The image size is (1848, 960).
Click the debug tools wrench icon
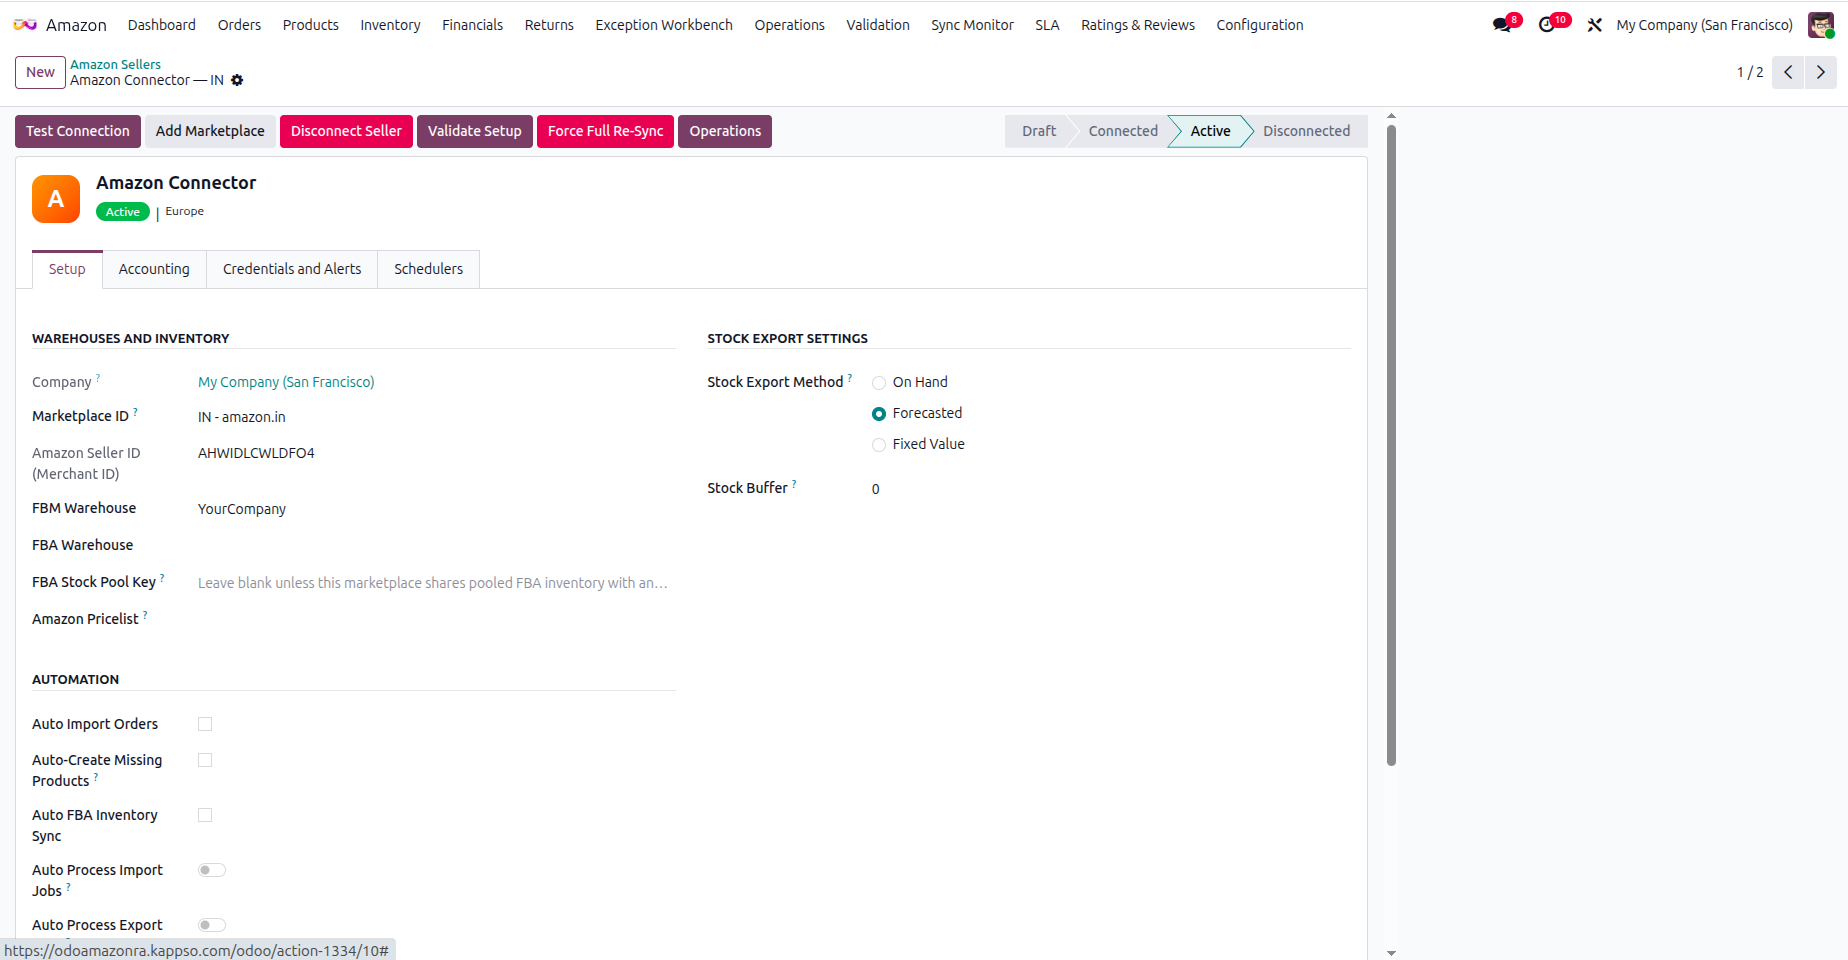coord(1595,25)
